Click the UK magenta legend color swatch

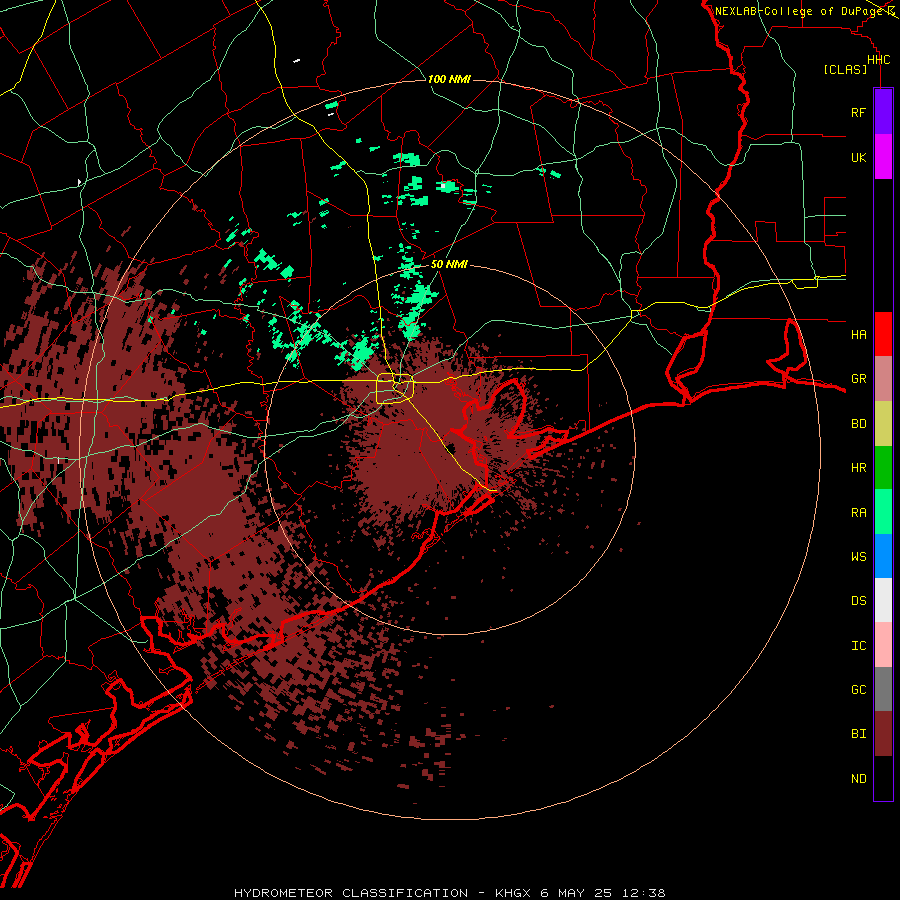(x=883, y=157)
